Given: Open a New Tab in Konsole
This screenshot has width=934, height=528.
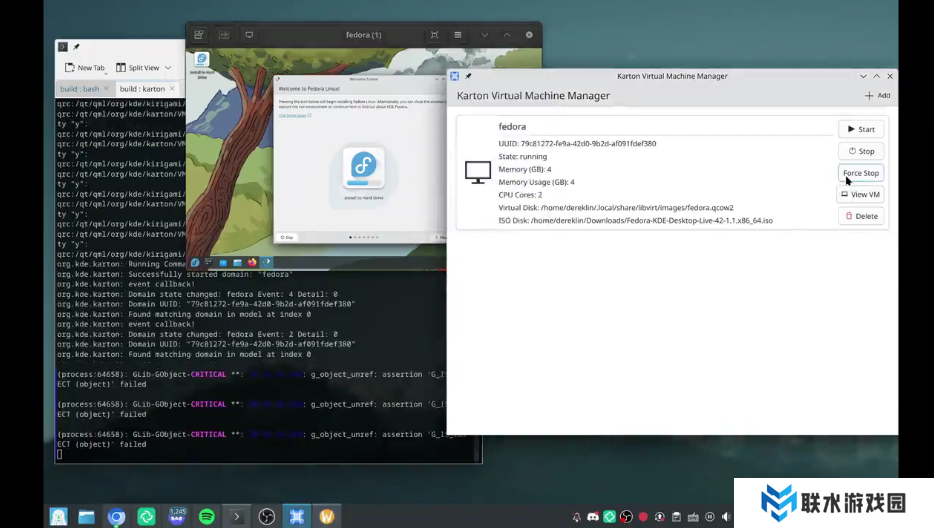Looking at the screenshot, I should click(x=85, y=68).
